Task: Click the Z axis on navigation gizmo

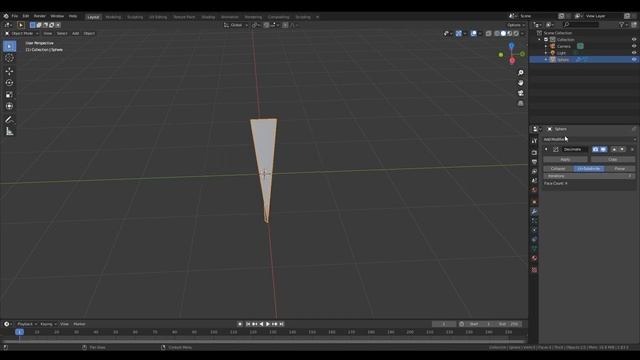Action: point(511,46)
